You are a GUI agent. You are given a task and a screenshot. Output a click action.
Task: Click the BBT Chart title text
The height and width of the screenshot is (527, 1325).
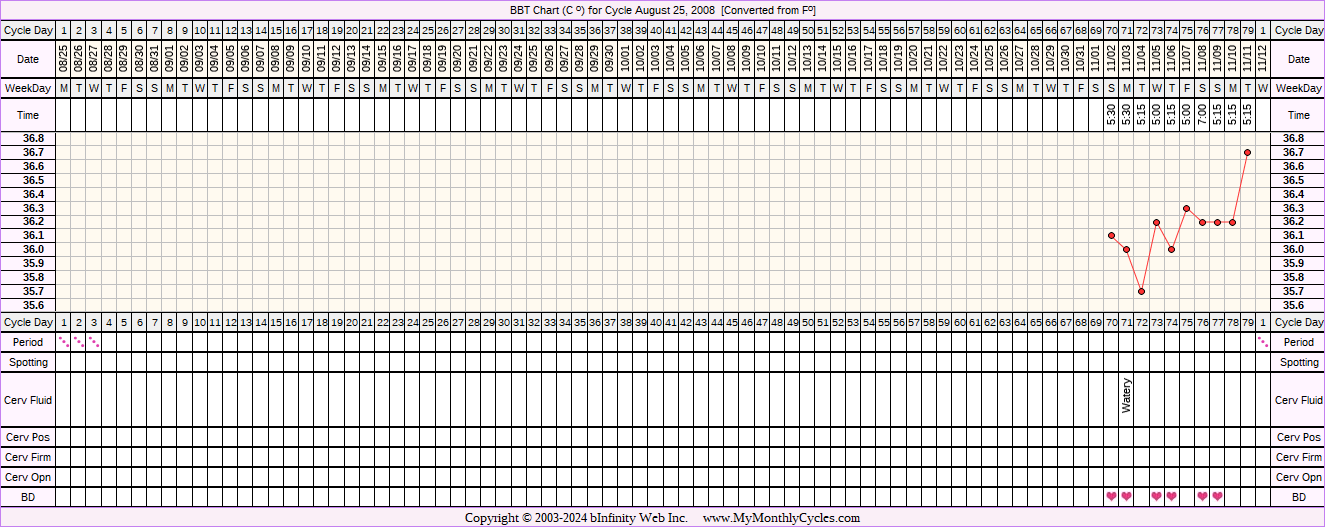coord(662,10)
